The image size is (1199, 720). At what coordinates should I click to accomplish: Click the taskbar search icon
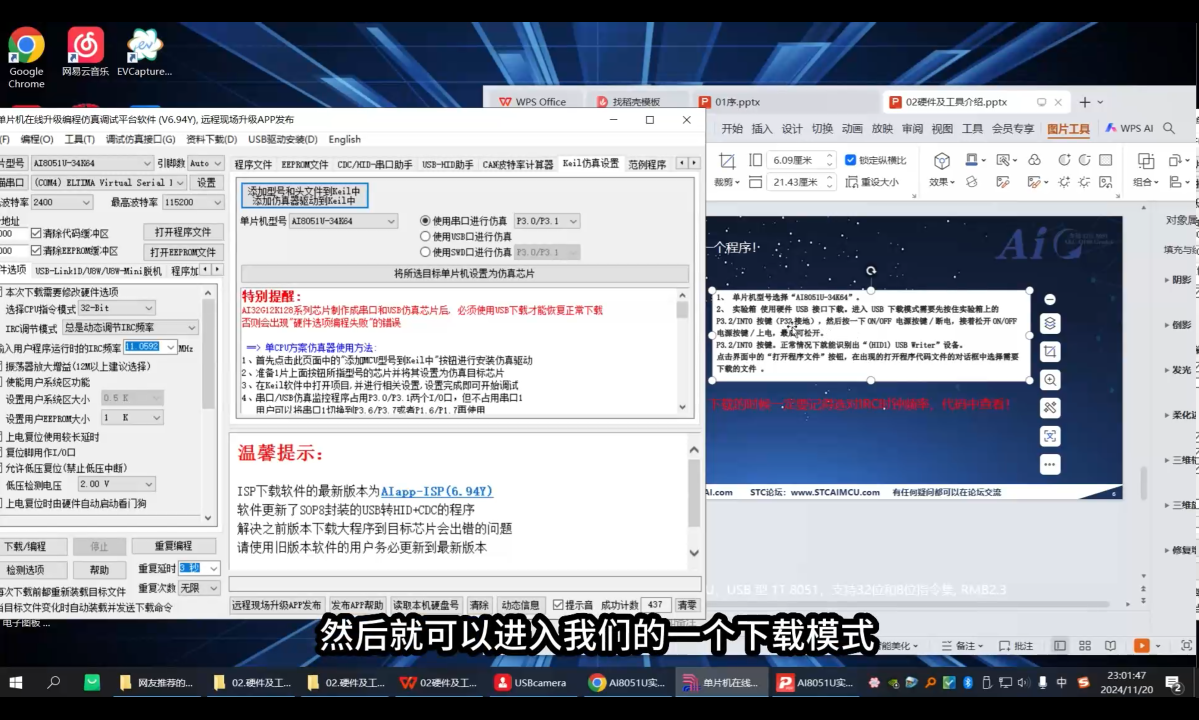coord(54,683)
